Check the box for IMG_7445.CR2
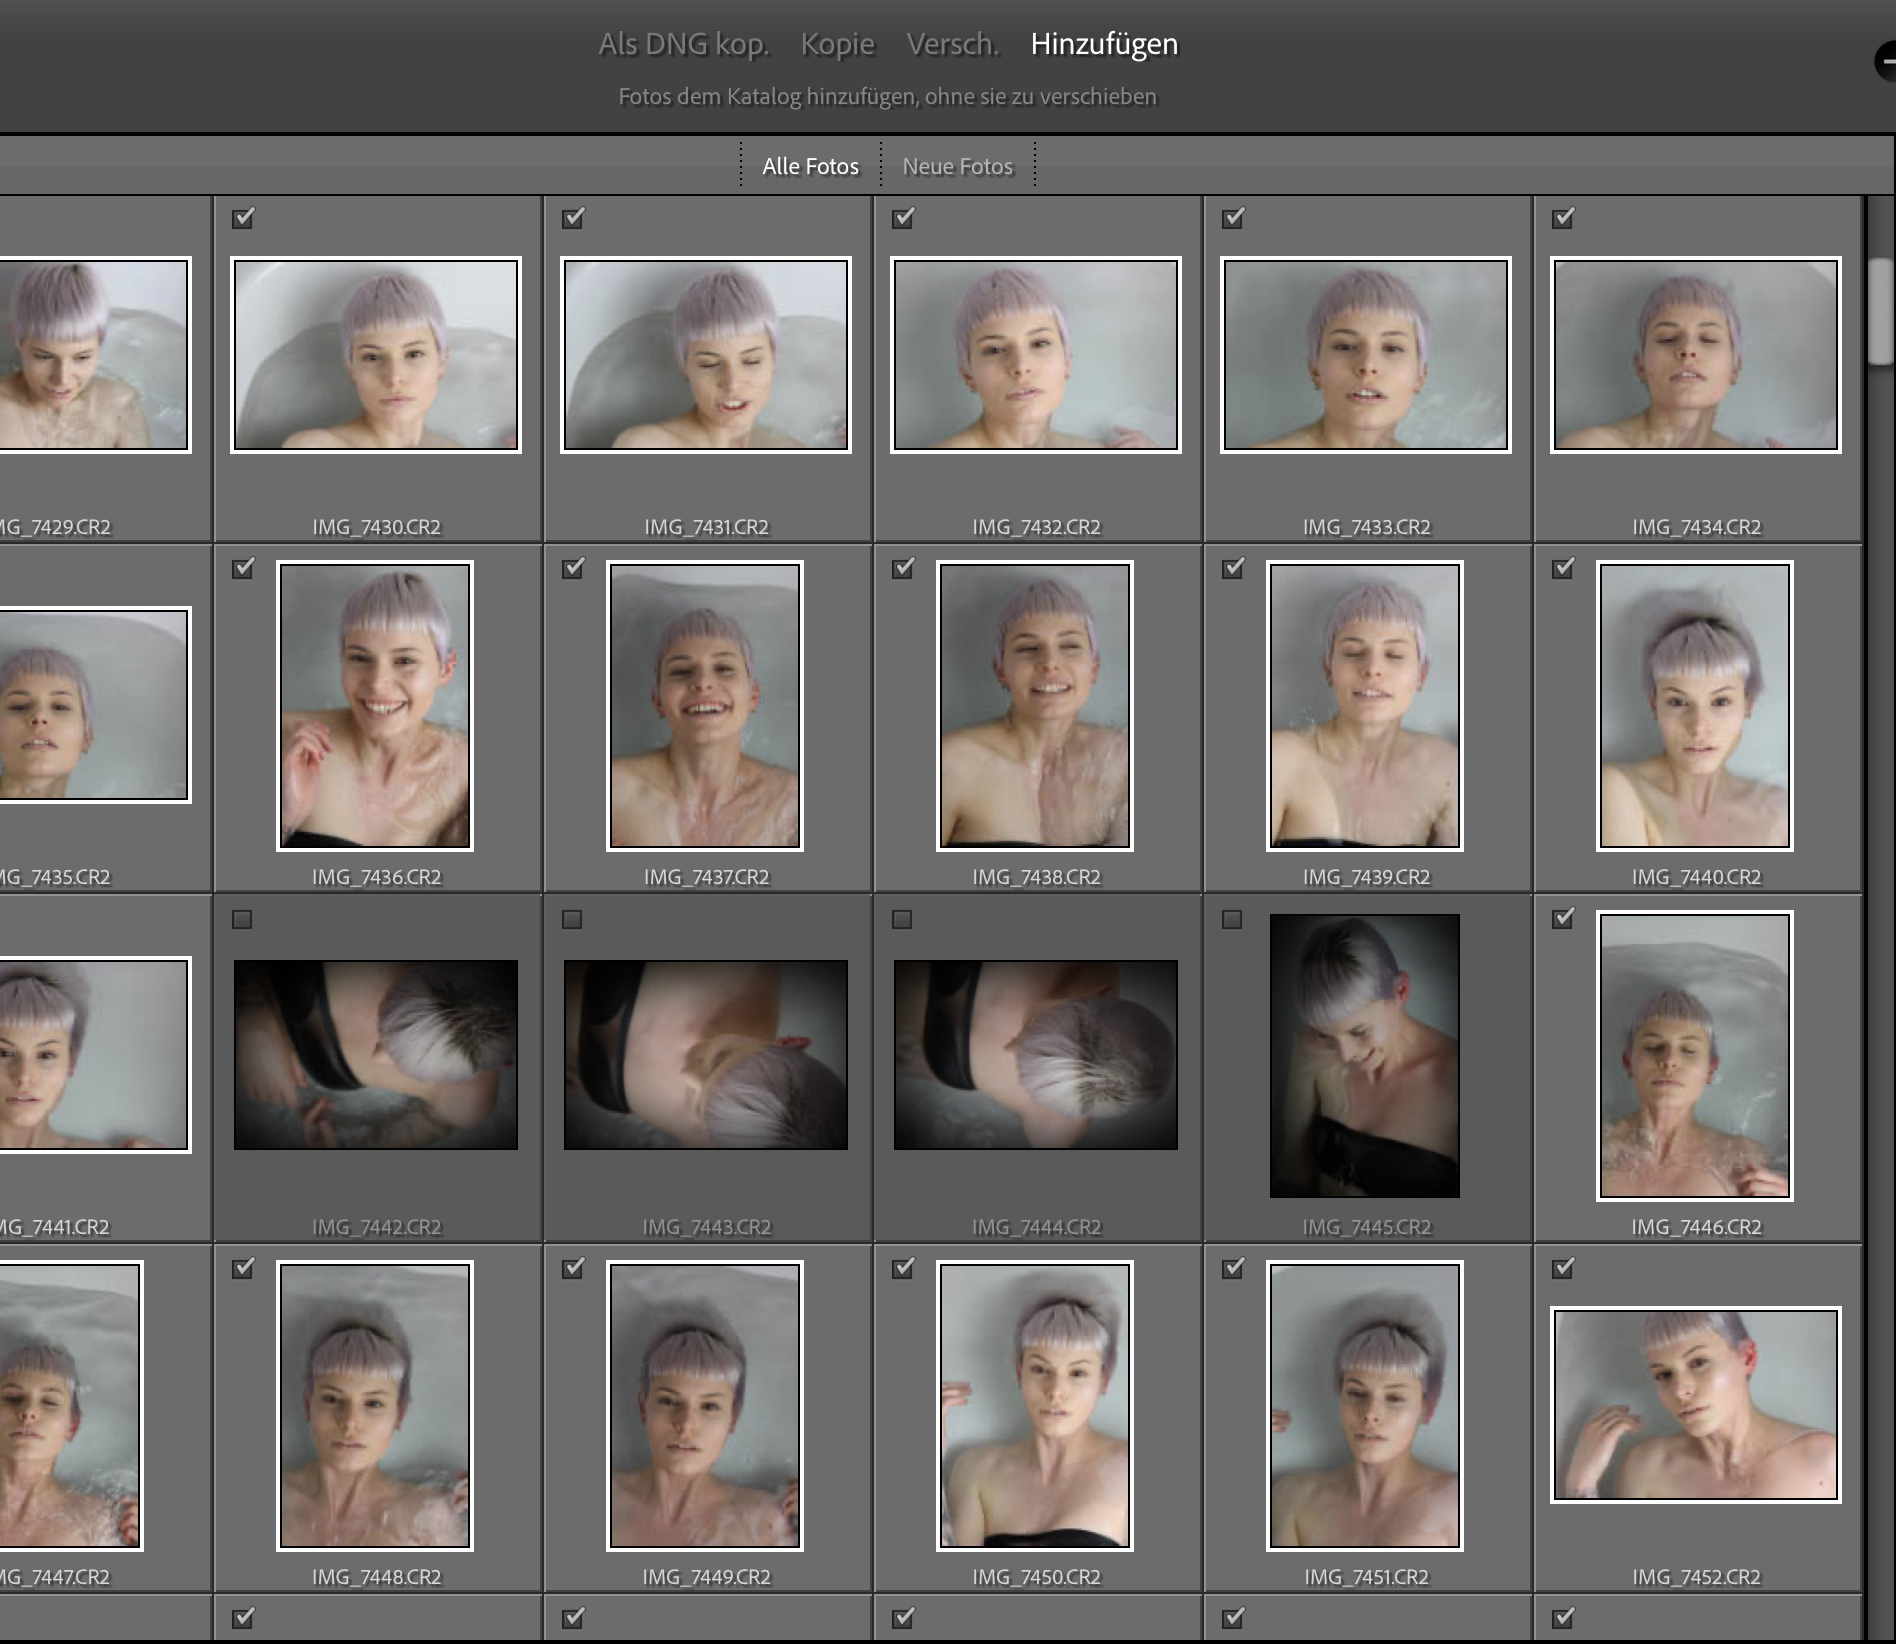 [1232, 919]
